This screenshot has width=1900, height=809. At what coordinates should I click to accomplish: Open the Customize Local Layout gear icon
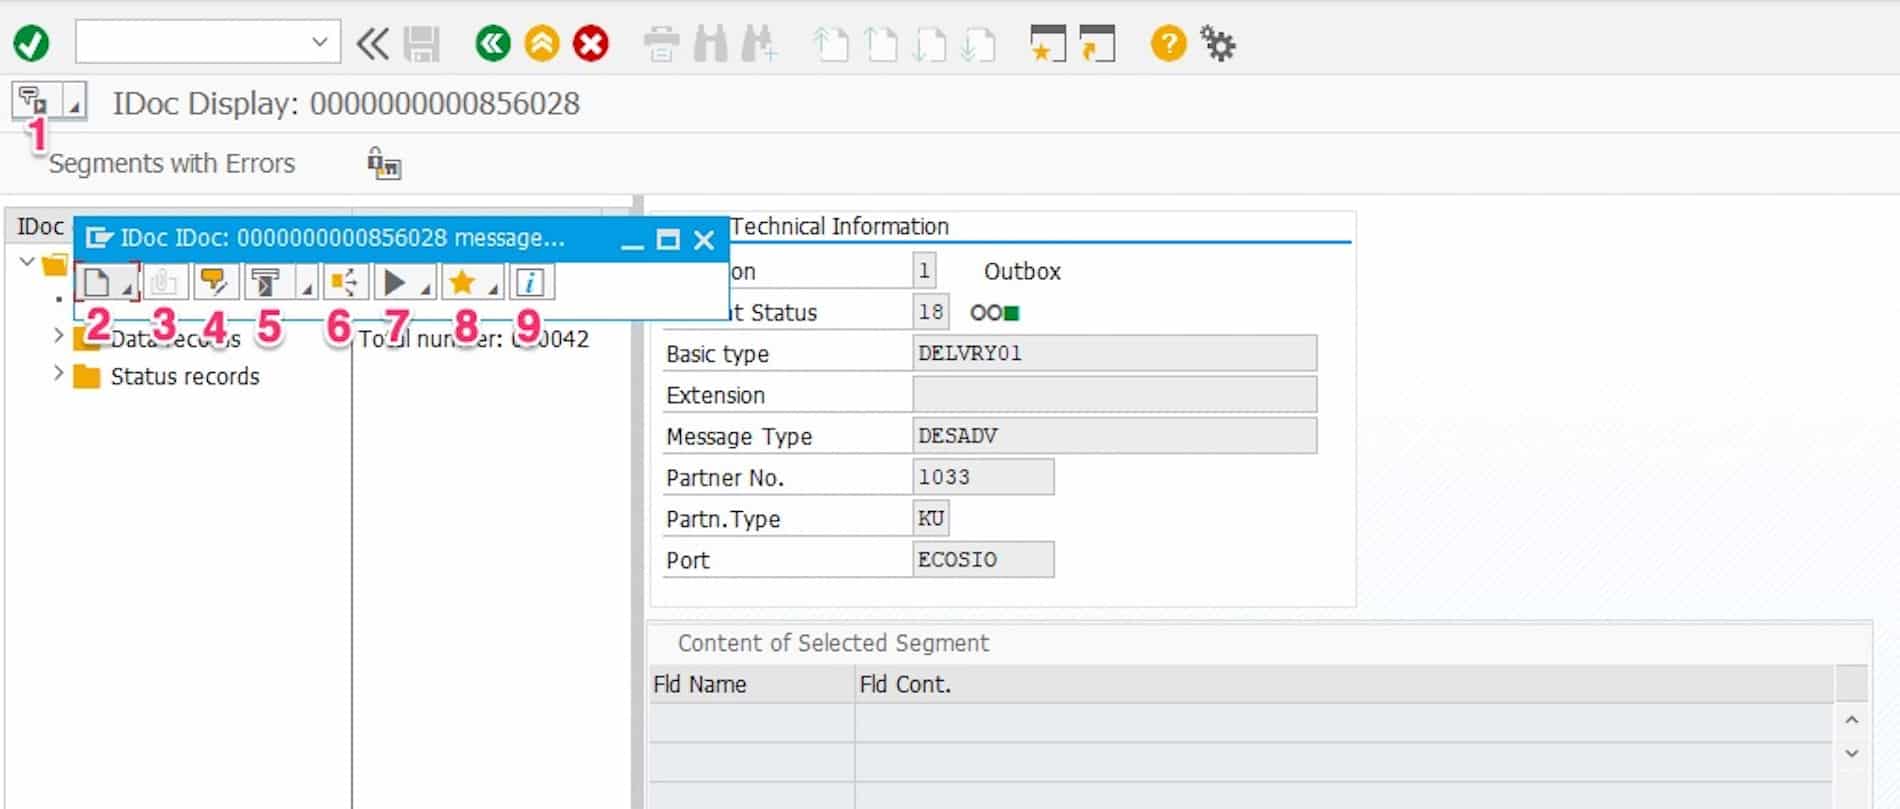1218,43
